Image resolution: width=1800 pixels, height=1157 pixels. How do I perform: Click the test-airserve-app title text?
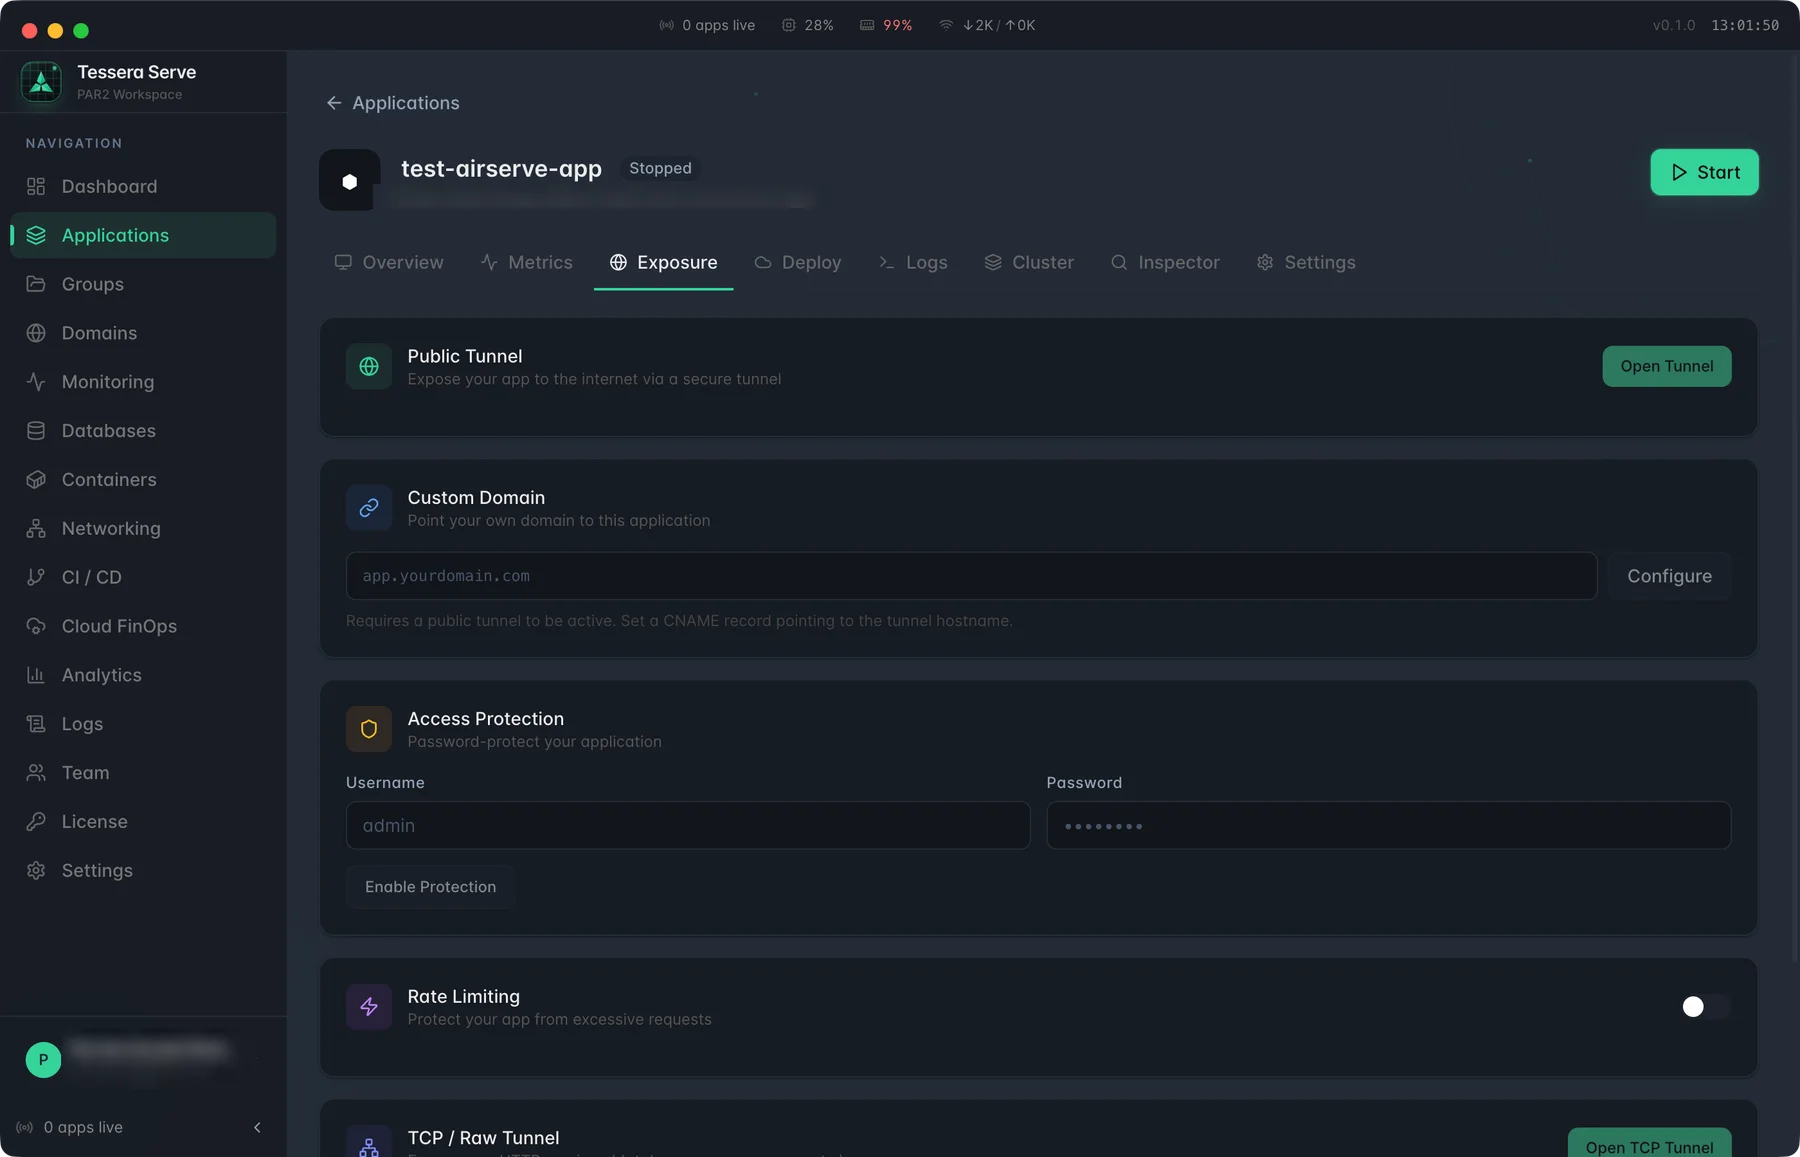[x=501, y=169]
